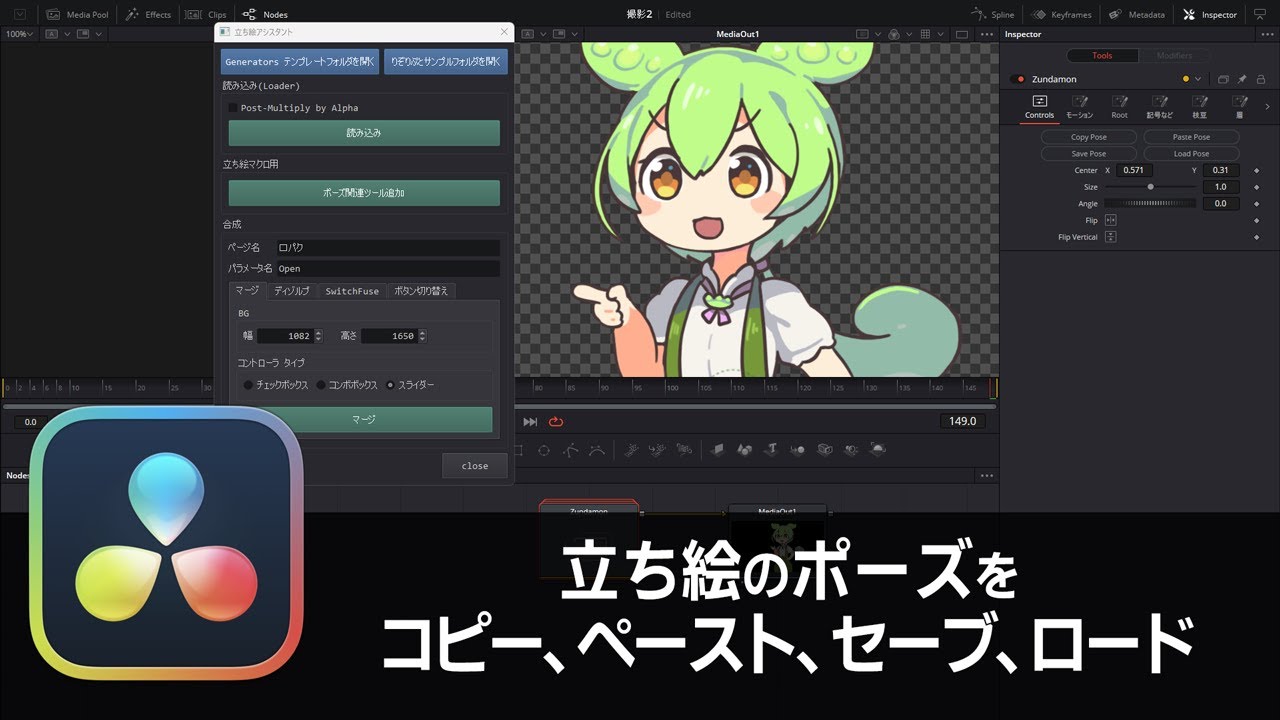1280x720 pixels.
Task: Select the ディゾルブ tab
Action: tap(291, 291)
